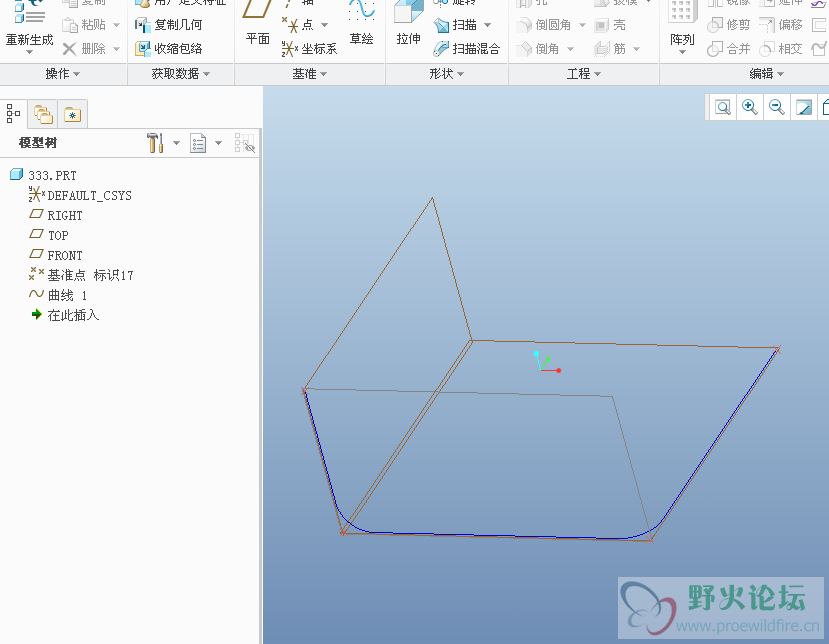Image resolution: width=829 pixels, height=644 pixels.
Task: Select the Trim (修剪) tool
Action: [729, 25]
